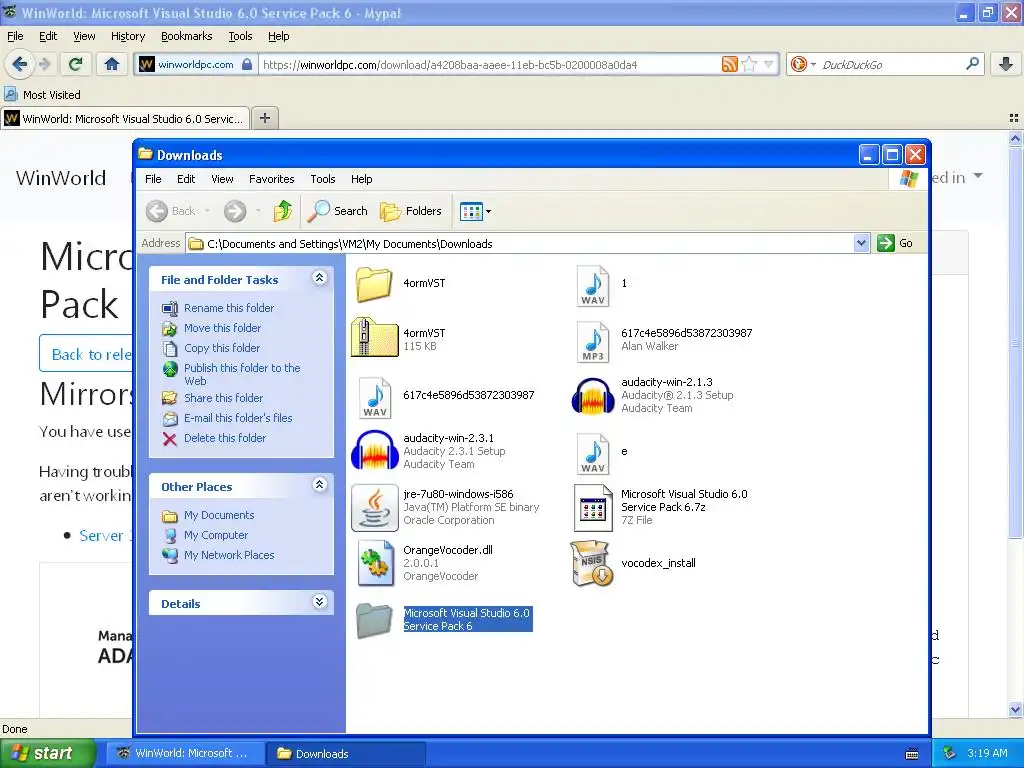Click the Explorer Back button
The height and width of the screenshot is (768, 1024).
[x=171, y=211]
